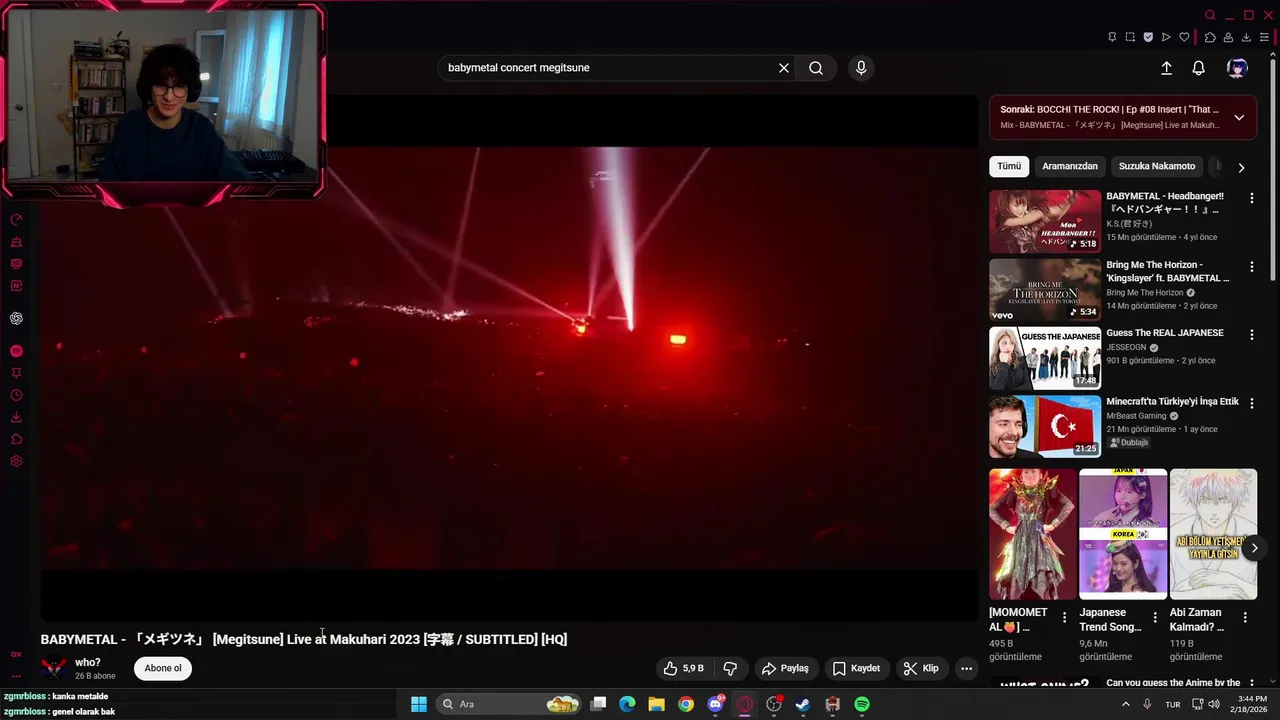This screenshot has height=720, width=1280.
Task: Show next shorts with carousel arrow
Action: pyautogui.click(x=1254, y=548)
